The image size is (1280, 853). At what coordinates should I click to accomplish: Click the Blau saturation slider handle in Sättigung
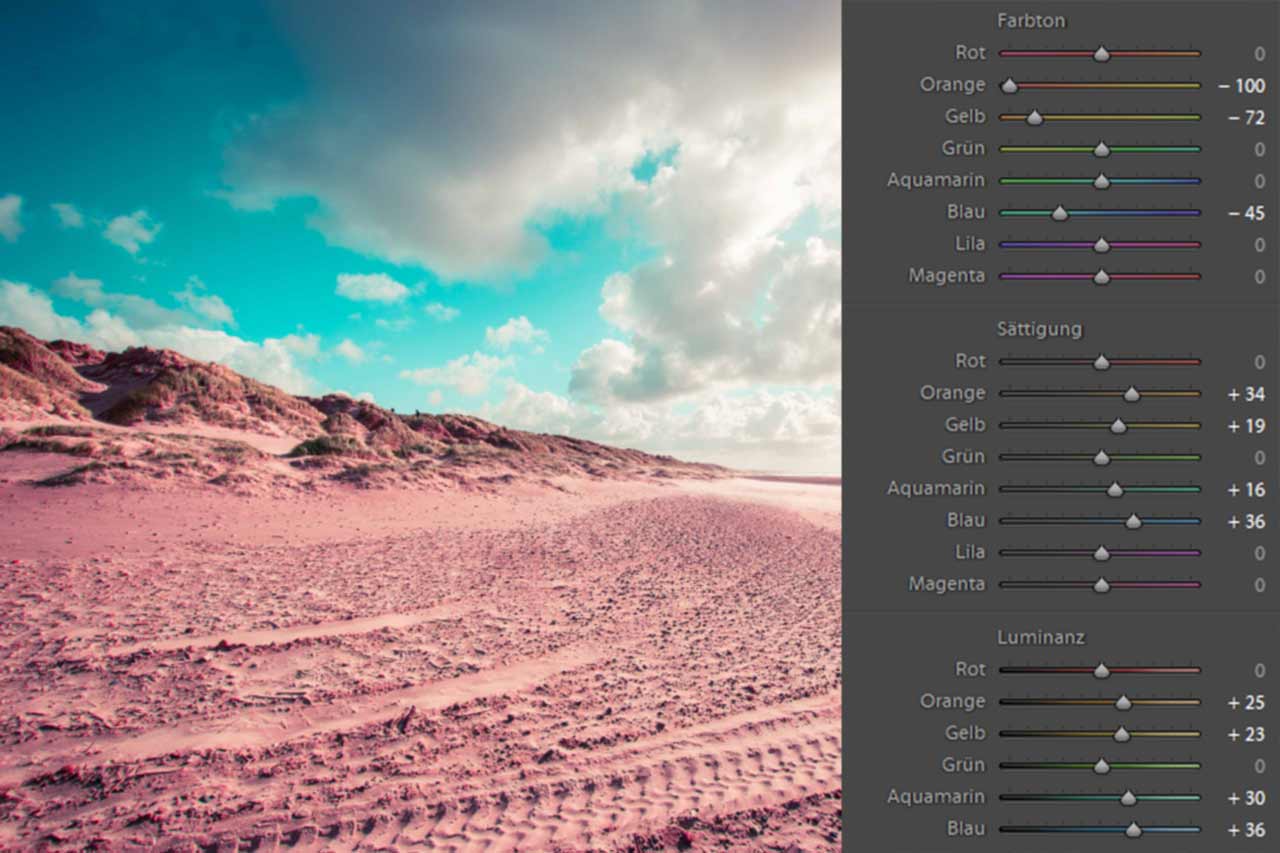1133,522
